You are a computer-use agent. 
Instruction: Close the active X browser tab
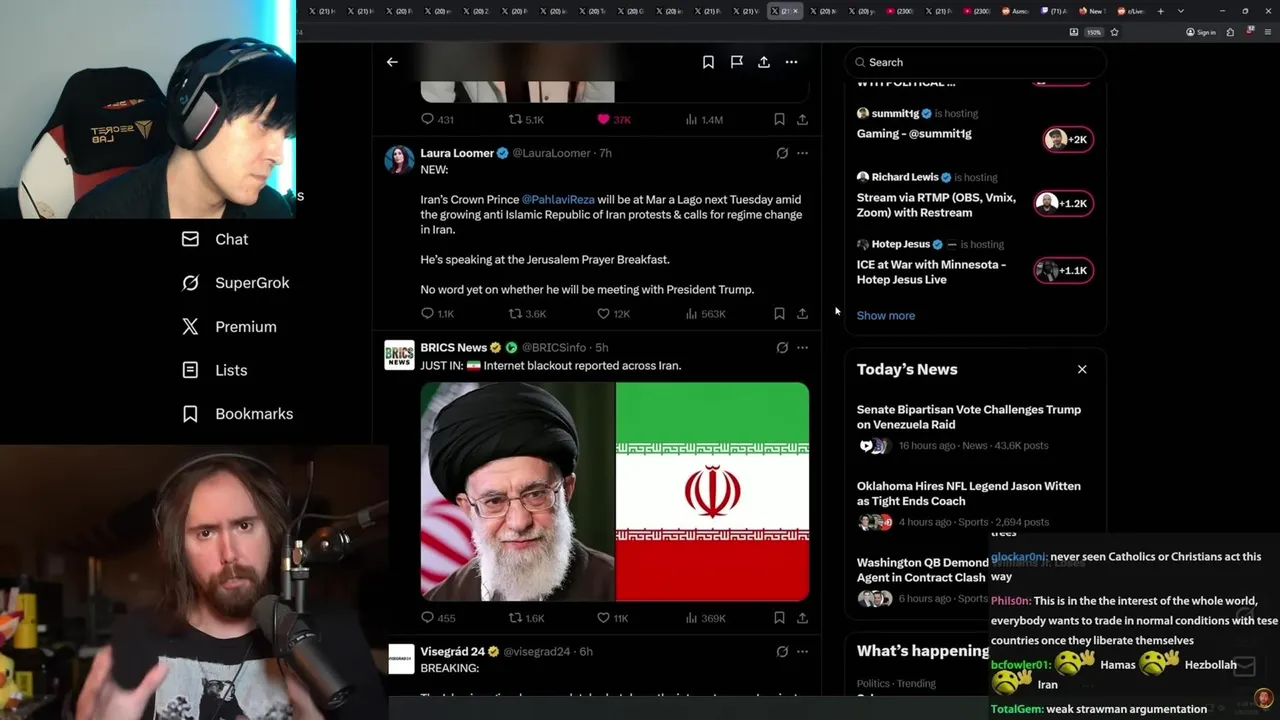(x=796, y=11)
